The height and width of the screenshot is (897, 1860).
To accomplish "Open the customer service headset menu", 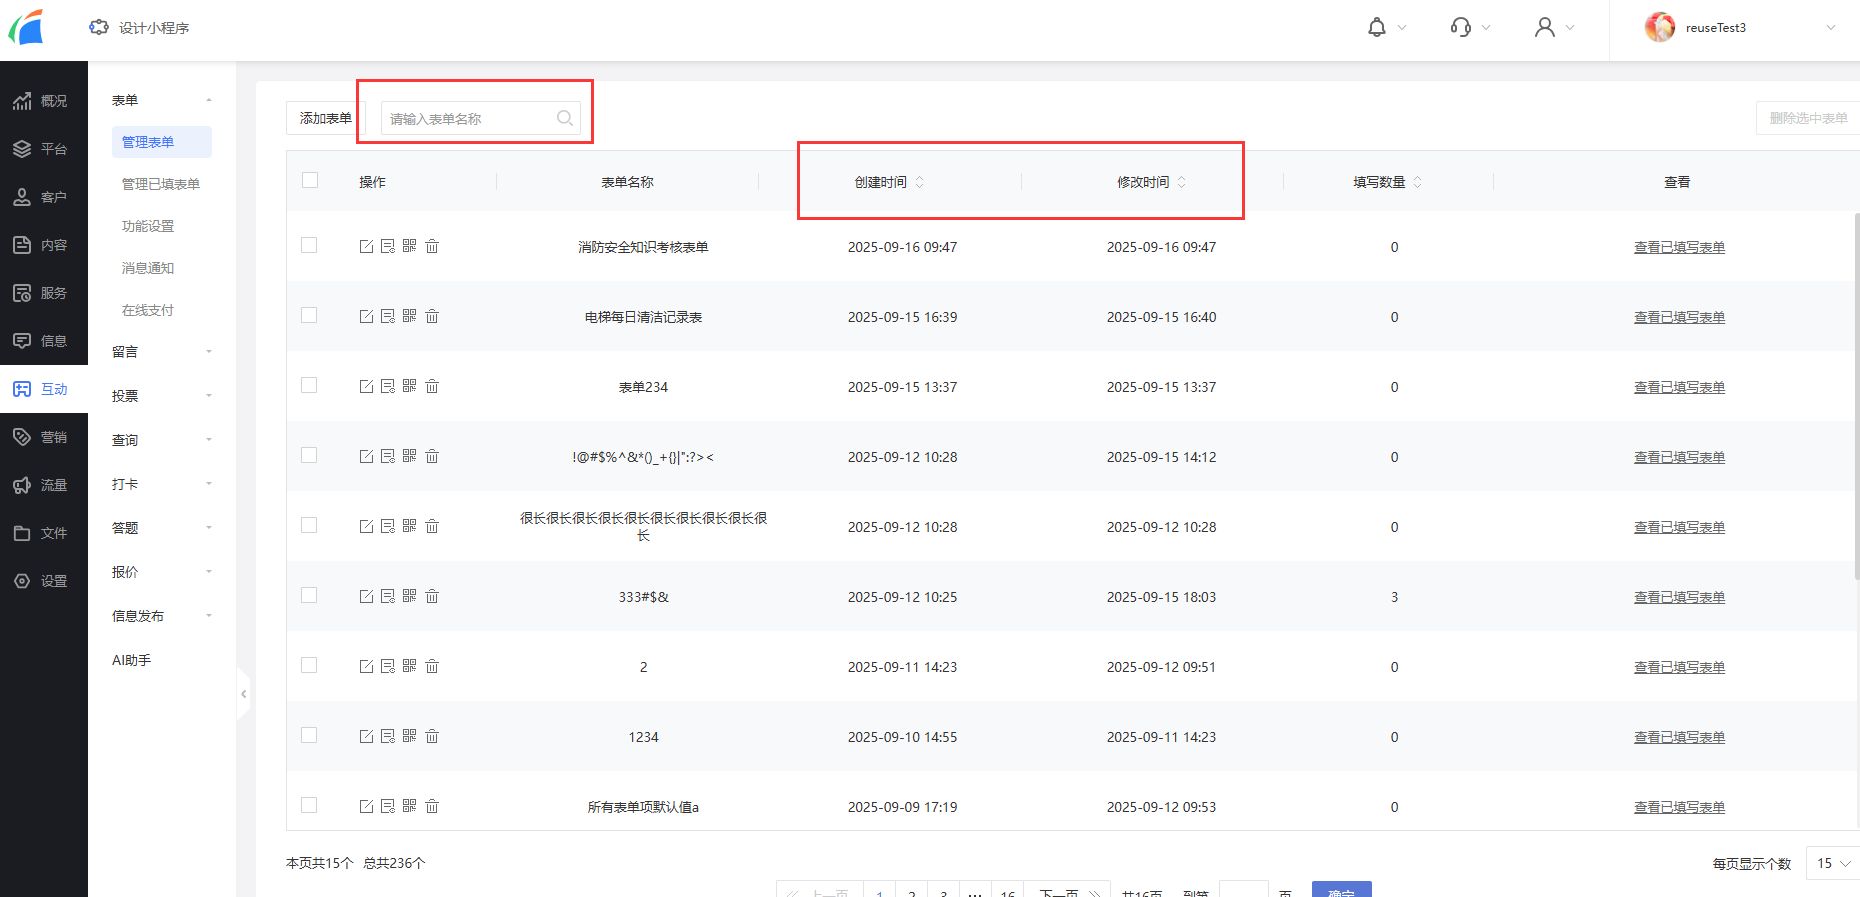I will coord(1461,28).
